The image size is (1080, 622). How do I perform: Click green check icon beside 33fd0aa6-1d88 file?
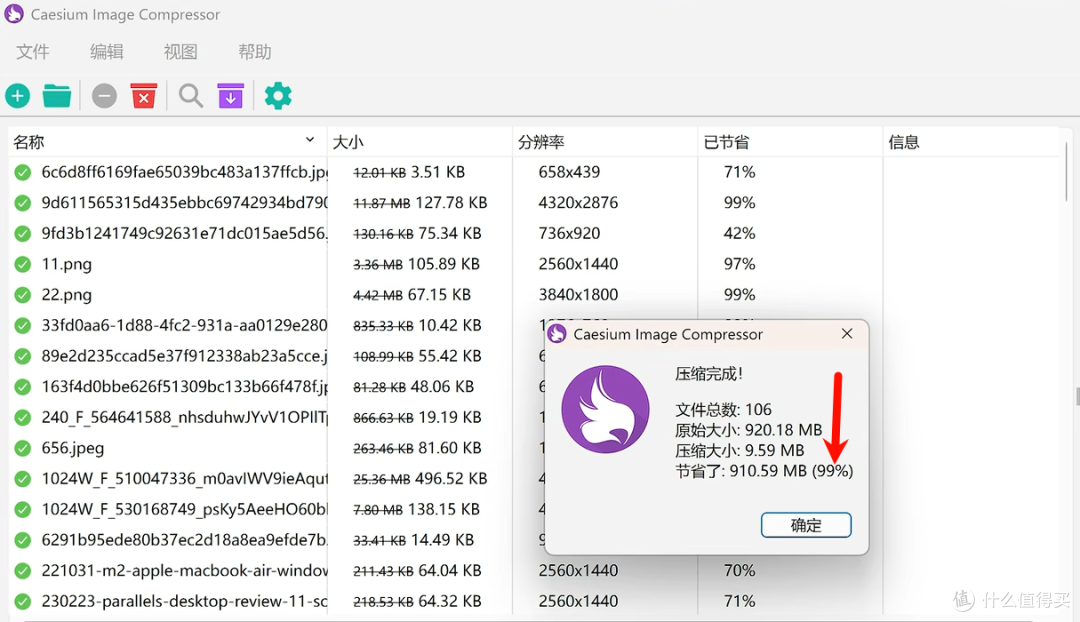[x=23, y=325]
